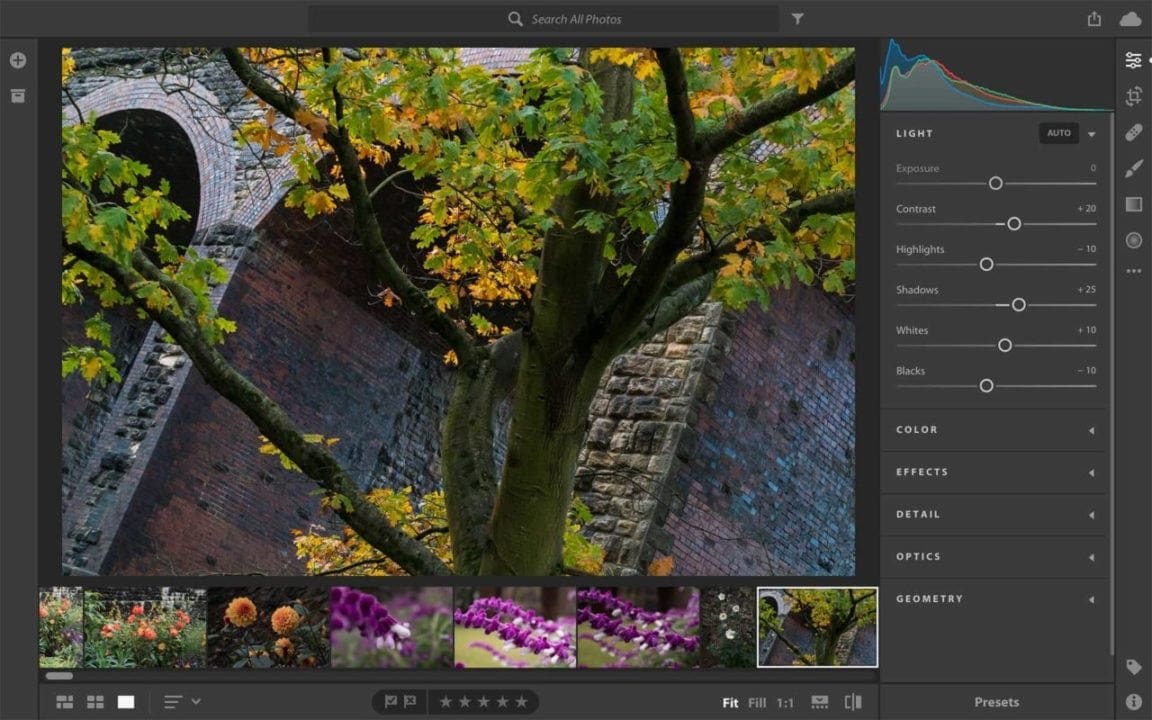Rate photo five stars
Image resolution: width=1152 pixels, height=720 pixels.
pos(522,702)
